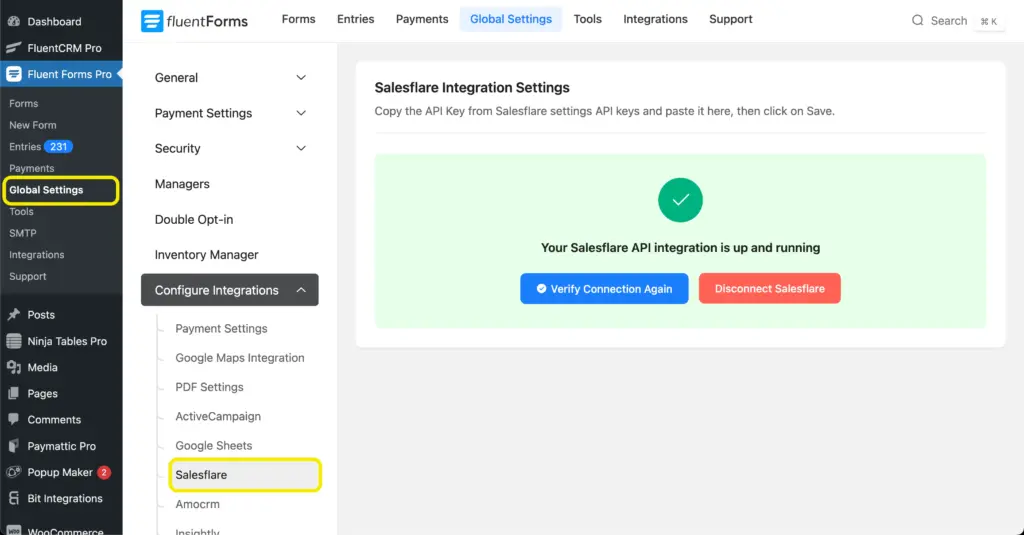Click the Comments bubble icon
The height and width of the screenshot is (535, 1024).
point(14,420)
